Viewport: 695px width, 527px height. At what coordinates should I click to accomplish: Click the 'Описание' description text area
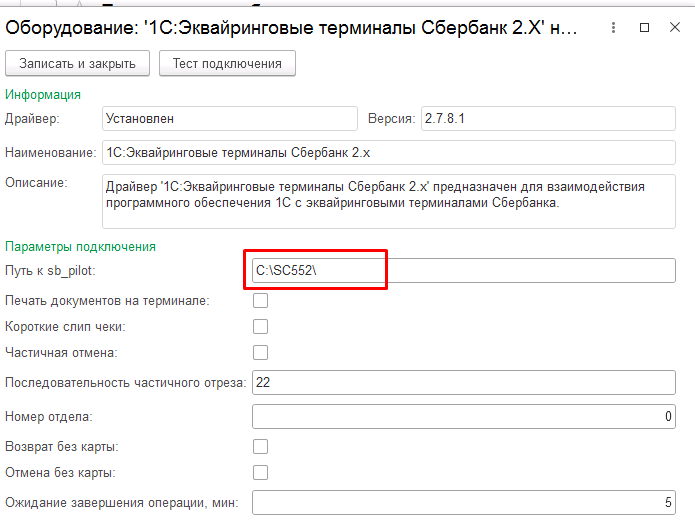pos(389,201)
